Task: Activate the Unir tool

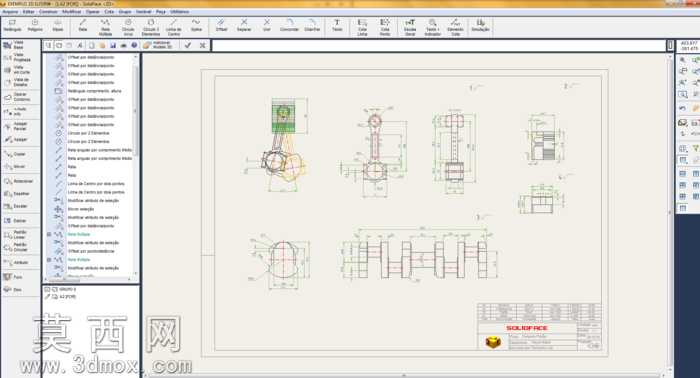Action: tap(267, 25)
